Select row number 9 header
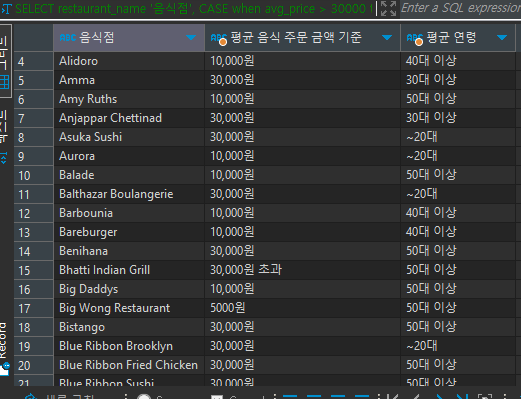The height and width of the screenshot is (399, 521). coord(33,156)
